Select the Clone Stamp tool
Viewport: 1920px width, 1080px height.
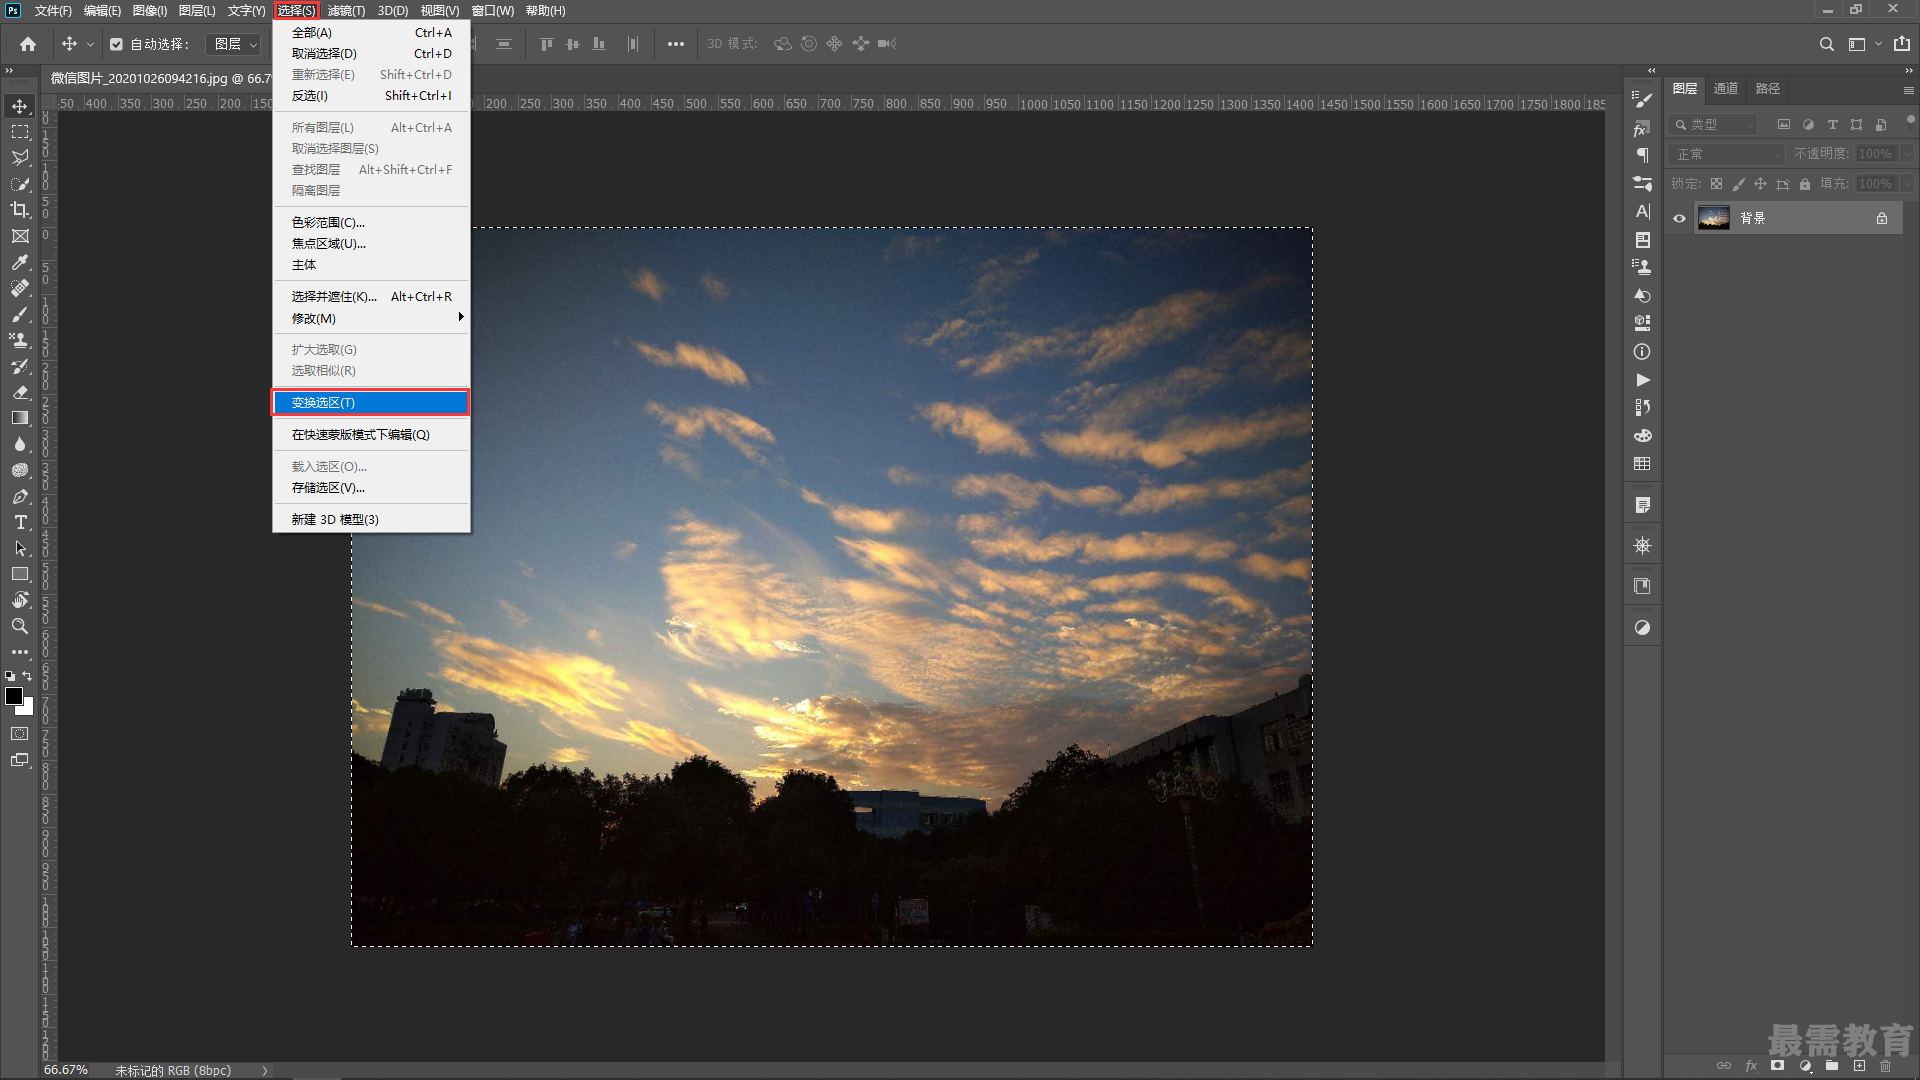click(x=20, y=340)
